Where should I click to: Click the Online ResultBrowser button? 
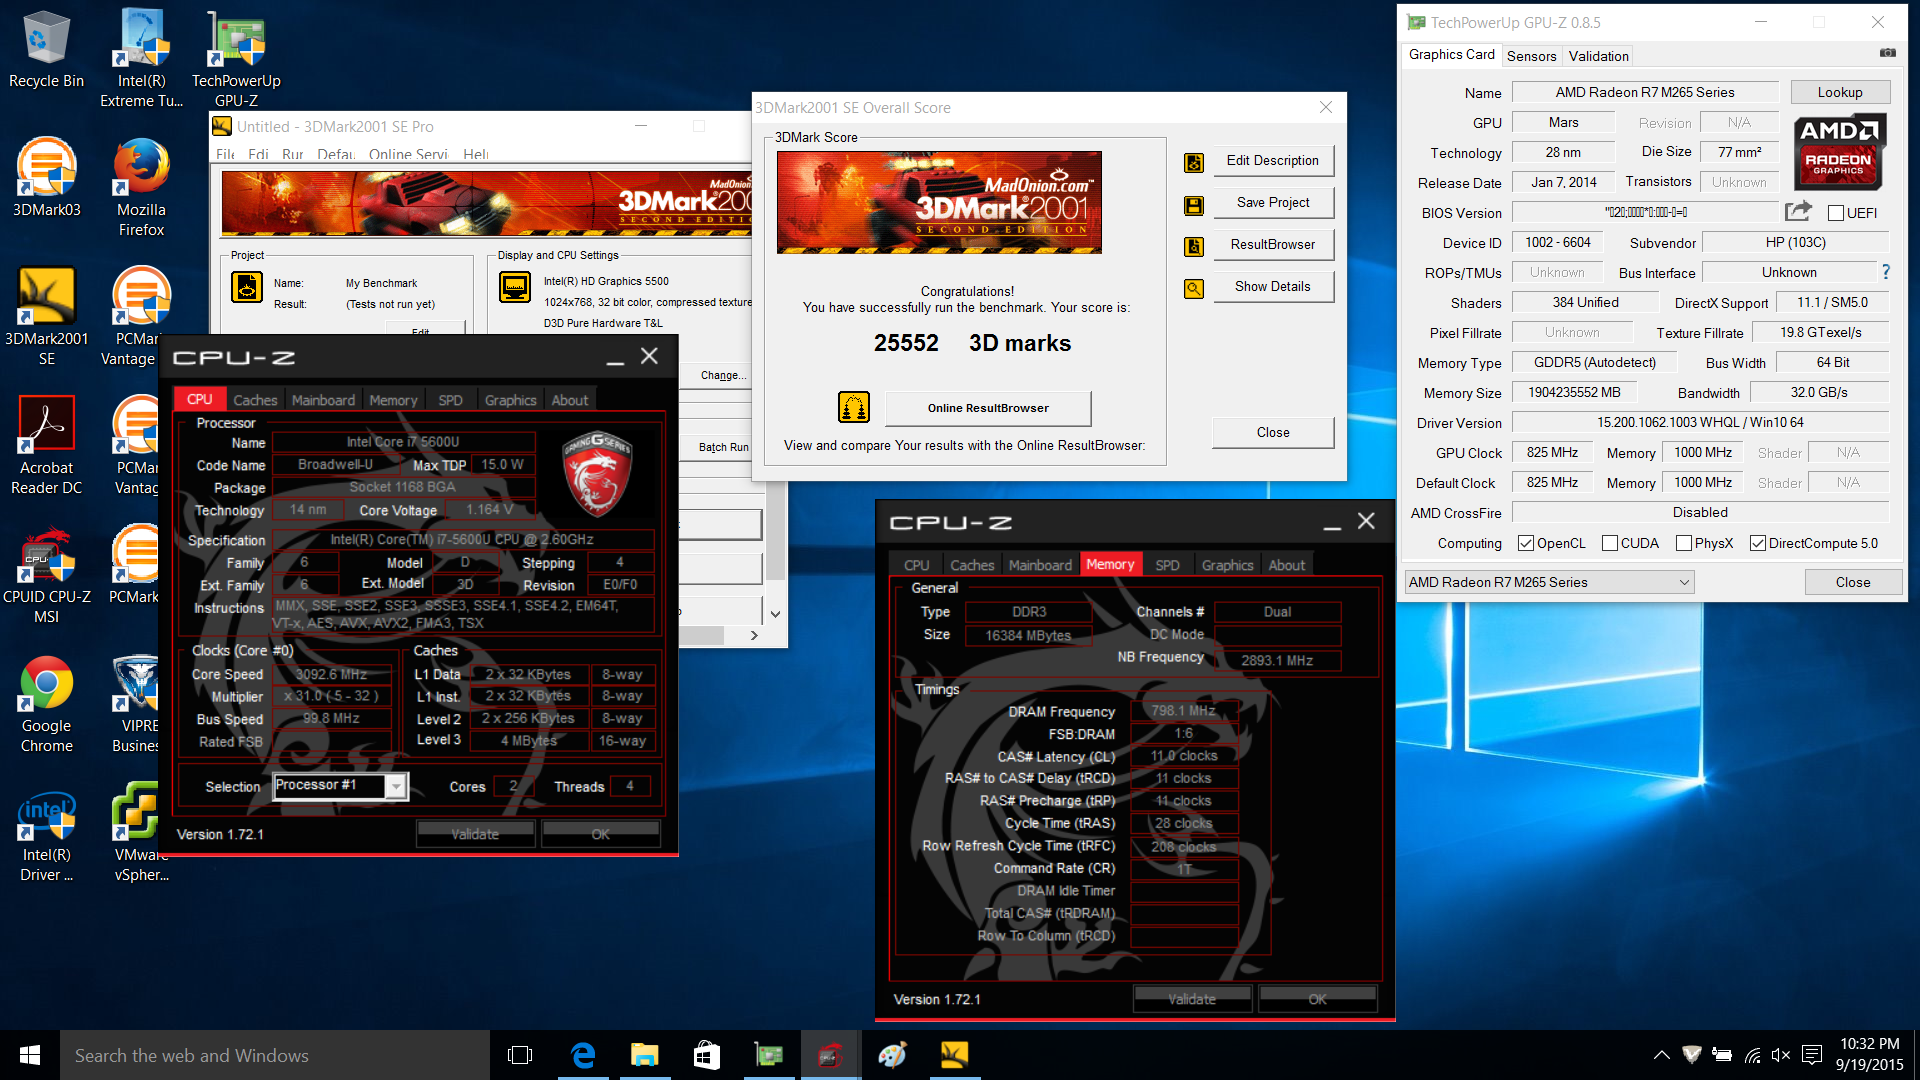click(x=988, y=408)
